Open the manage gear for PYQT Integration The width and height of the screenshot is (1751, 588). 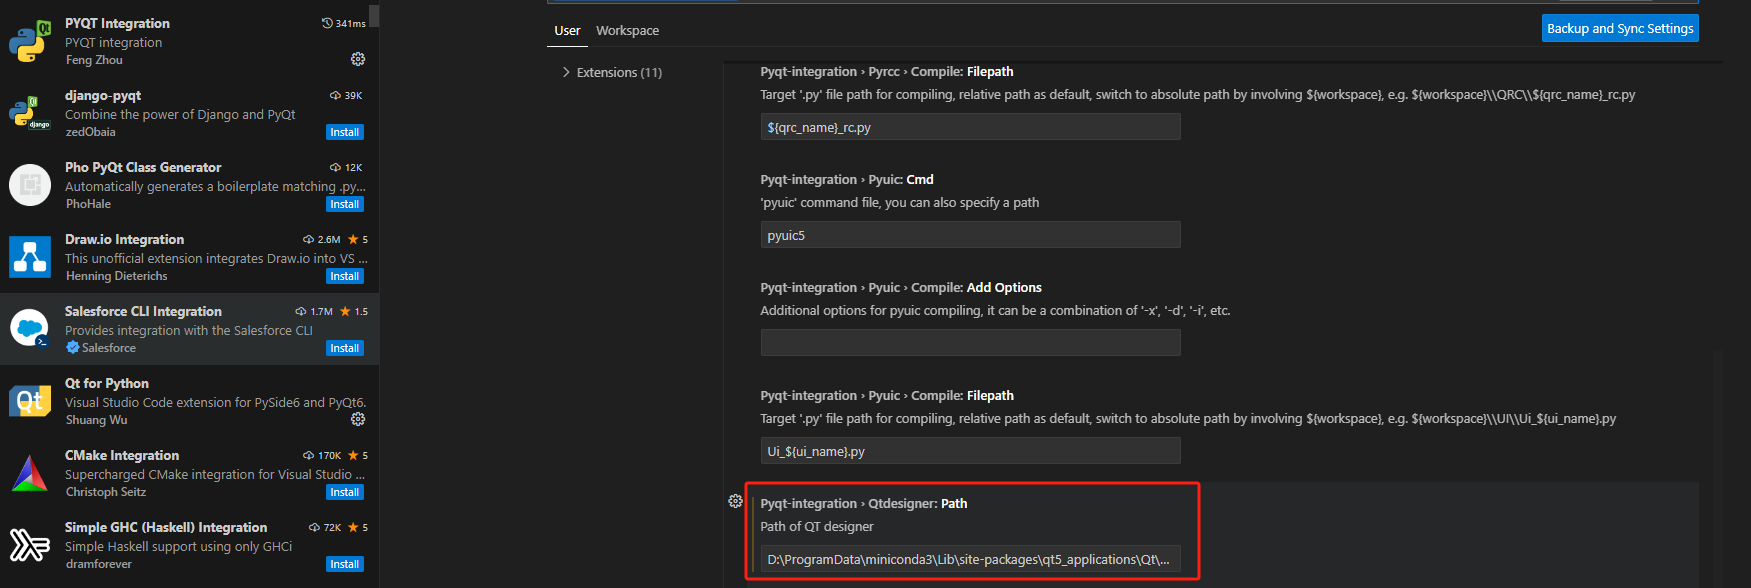(358, 60)
